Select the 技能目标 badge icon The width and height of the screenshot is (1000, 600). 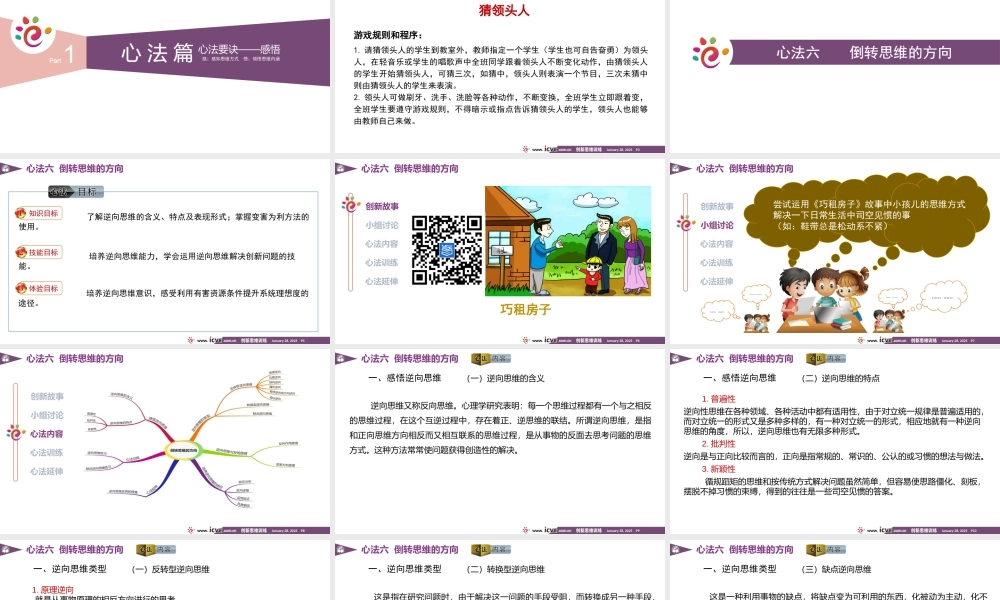click(x=21, y=252)
